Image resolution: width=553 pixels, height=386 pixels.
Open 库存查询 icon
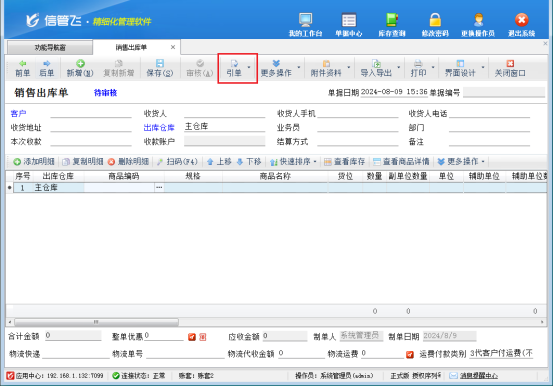(392, 25)
